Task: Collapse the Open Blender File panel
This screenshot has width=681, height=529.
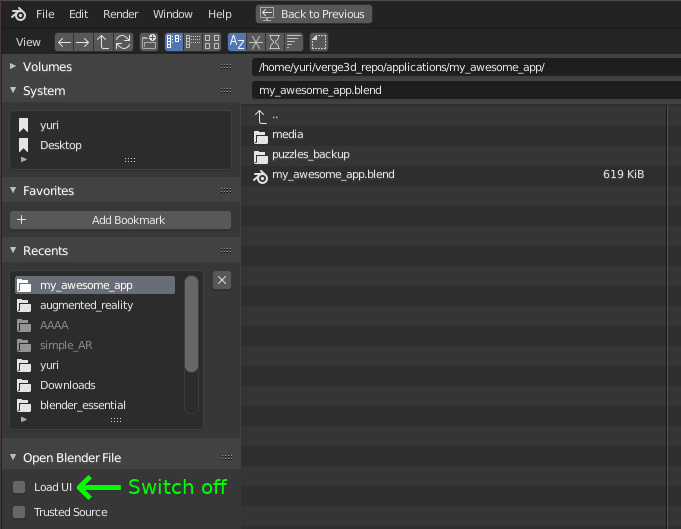Action: [13, 457]
